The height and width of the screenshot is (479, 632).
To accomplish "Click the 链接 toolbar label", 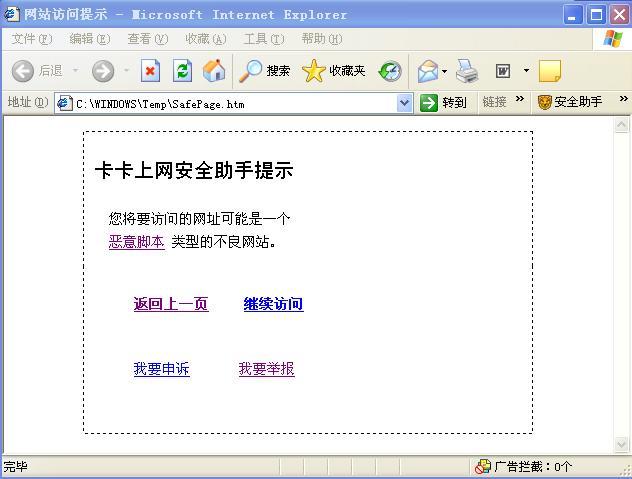I will (x=495, y=102).
